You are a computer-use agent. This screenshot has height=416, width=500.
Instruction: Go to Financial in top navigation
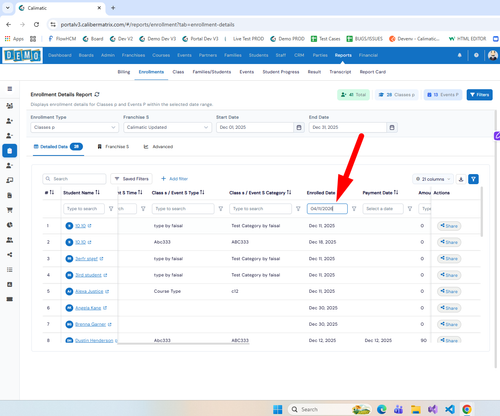(368, 55)
